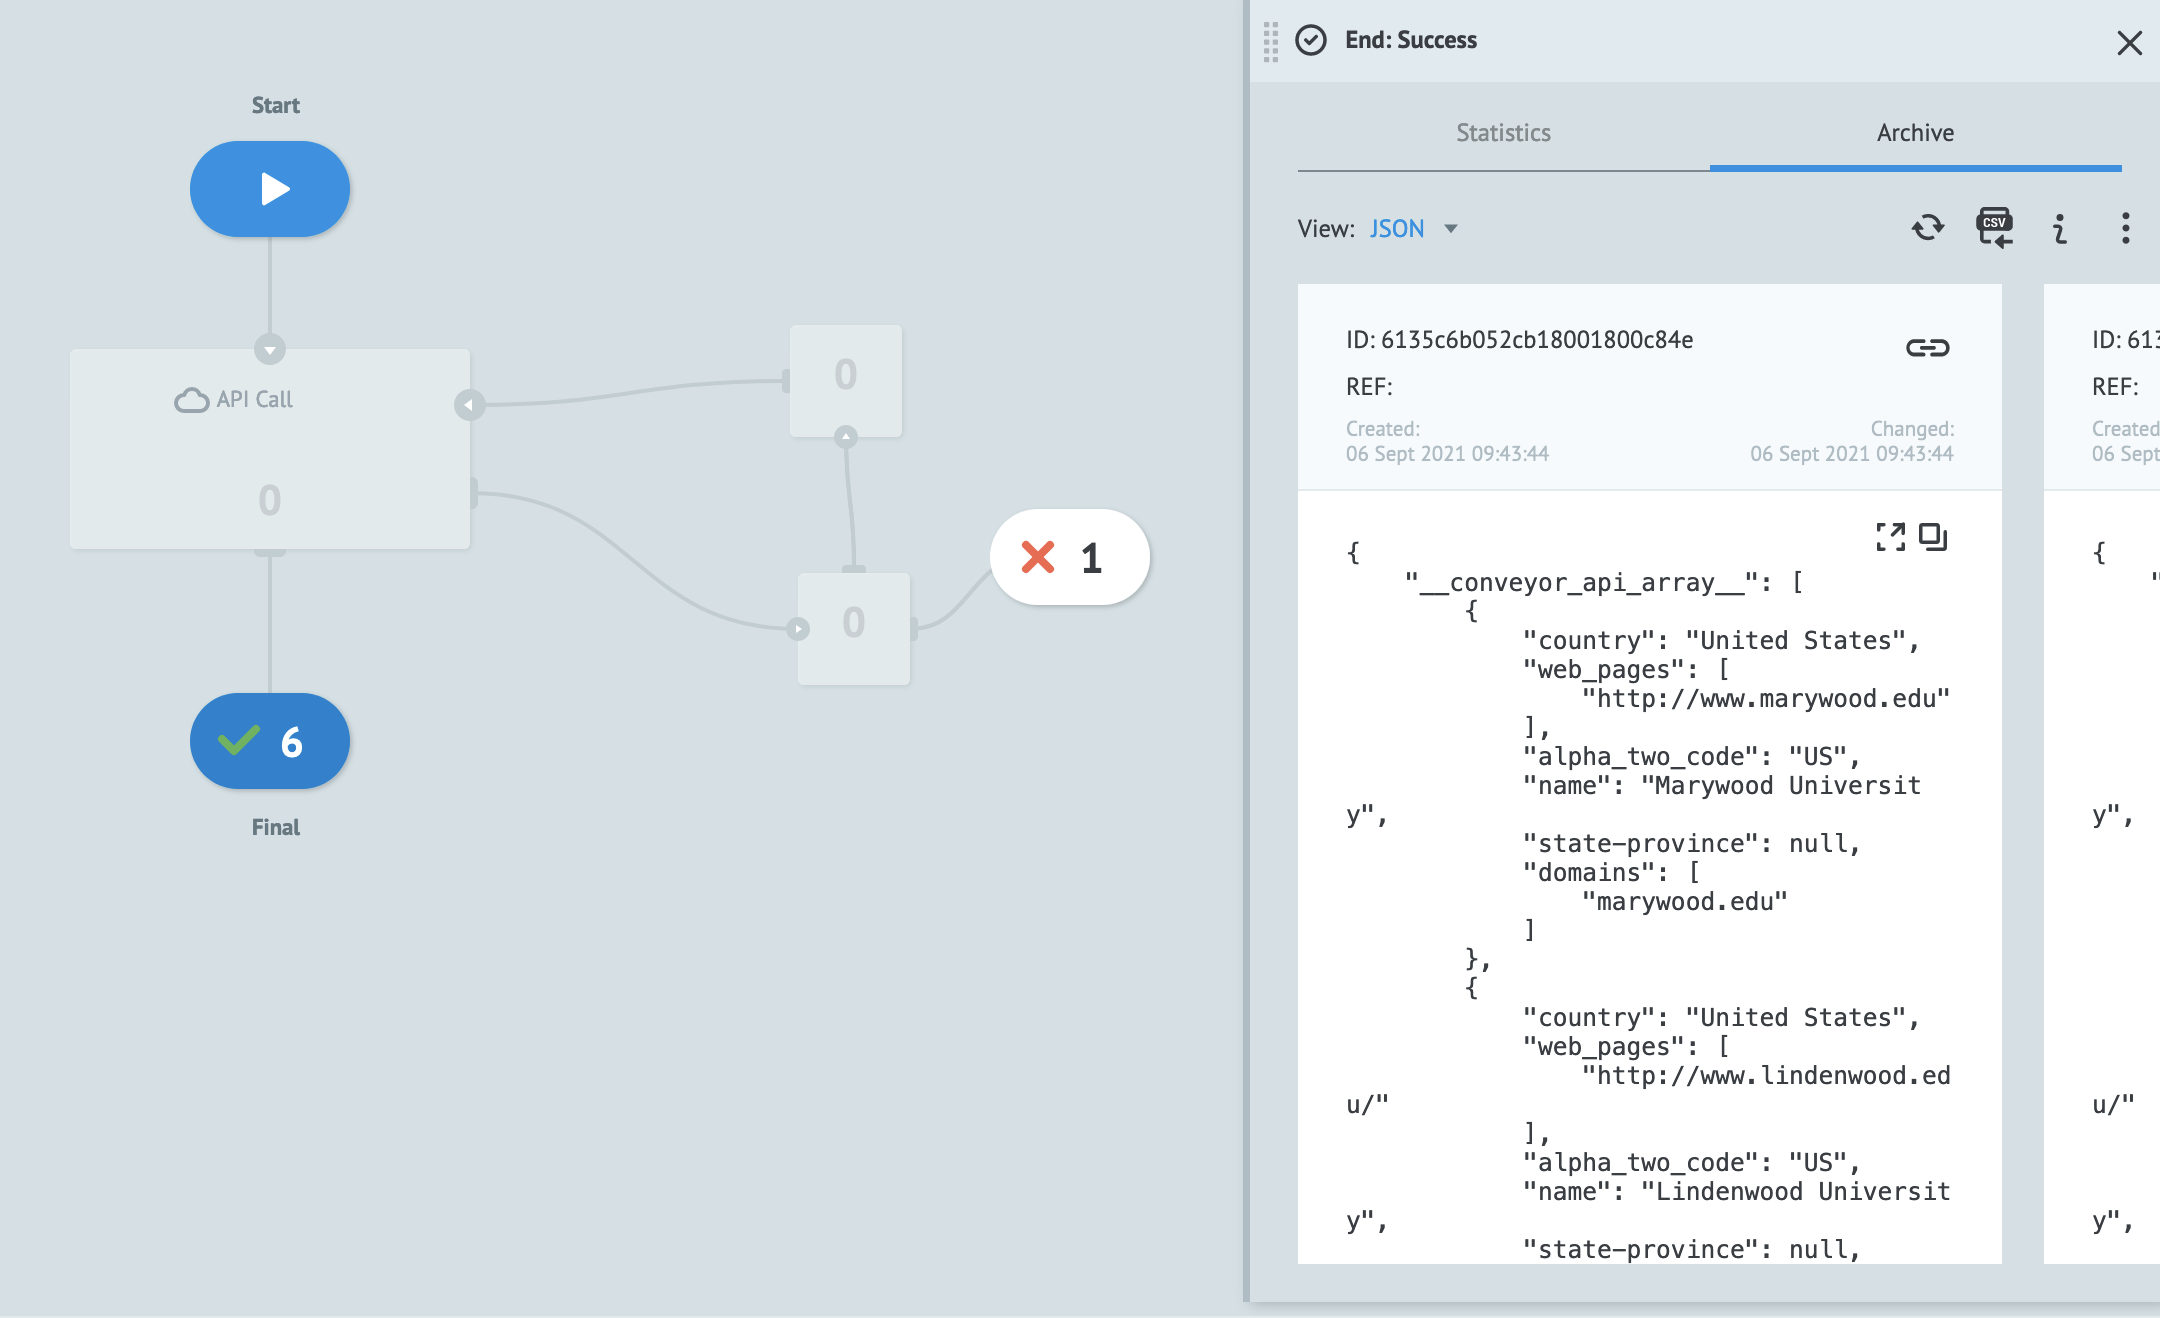
Task: Click the Start play node
Action: (270, 189)
